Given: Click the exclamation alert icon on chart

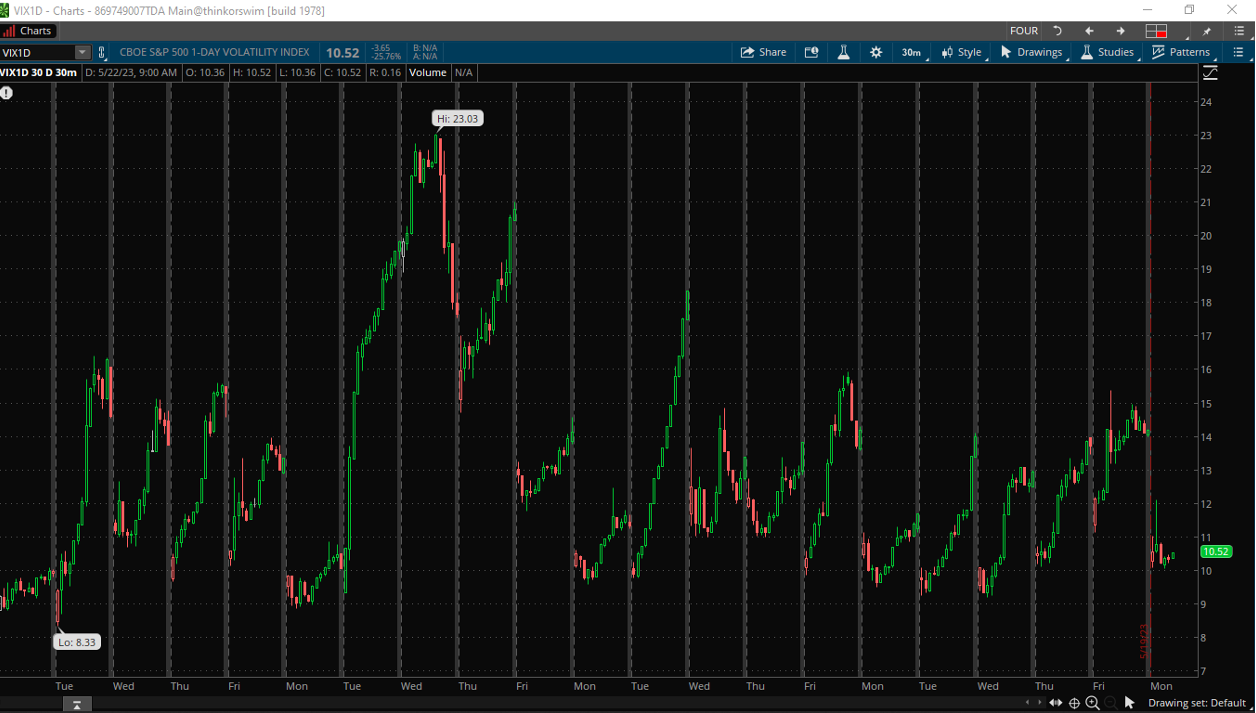Looking at the screenshot, I should coord(7,93).
